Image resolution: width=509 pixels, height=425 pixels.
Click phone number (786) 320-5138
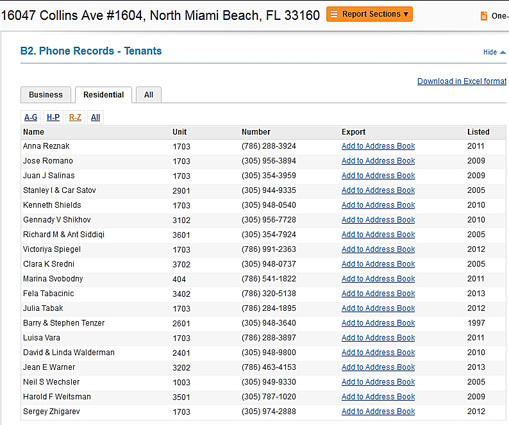coord(269,294)
